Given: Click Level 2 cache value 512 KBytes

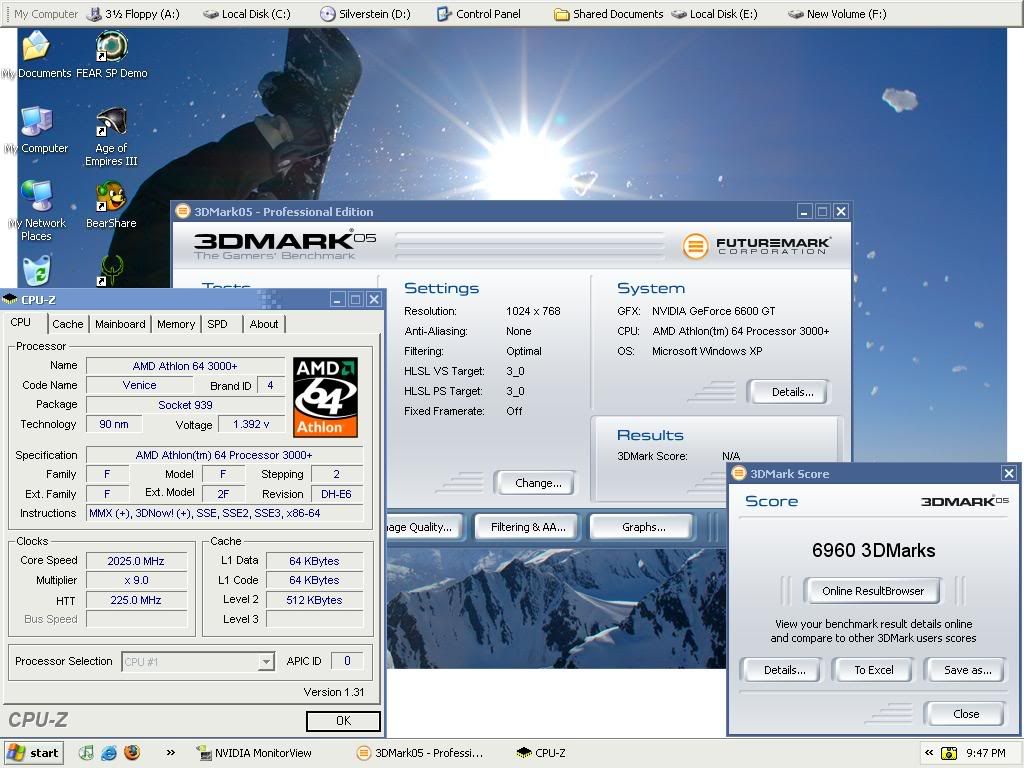Looking at the screenshot, I should click(314, 600).
